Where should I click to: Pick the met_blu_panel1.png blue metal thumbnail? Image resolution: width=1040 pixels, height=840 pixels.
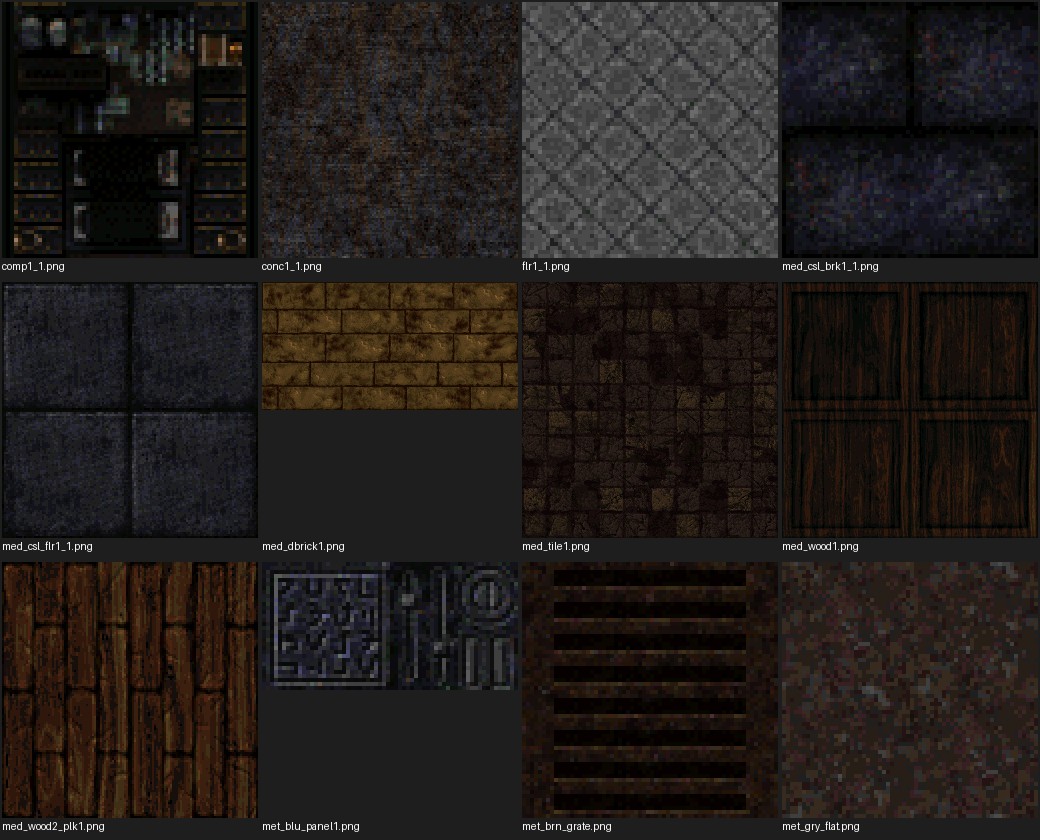click(389, 626)
